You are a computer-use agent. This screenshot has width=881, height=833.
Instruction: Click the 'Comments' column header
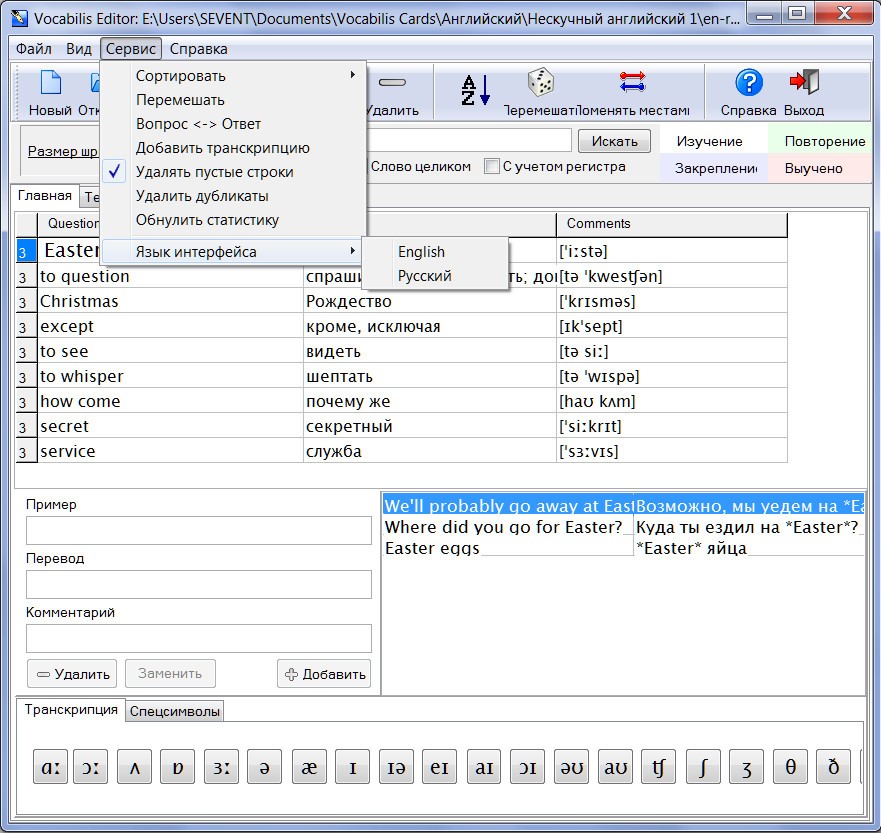(x=671, y=224)
